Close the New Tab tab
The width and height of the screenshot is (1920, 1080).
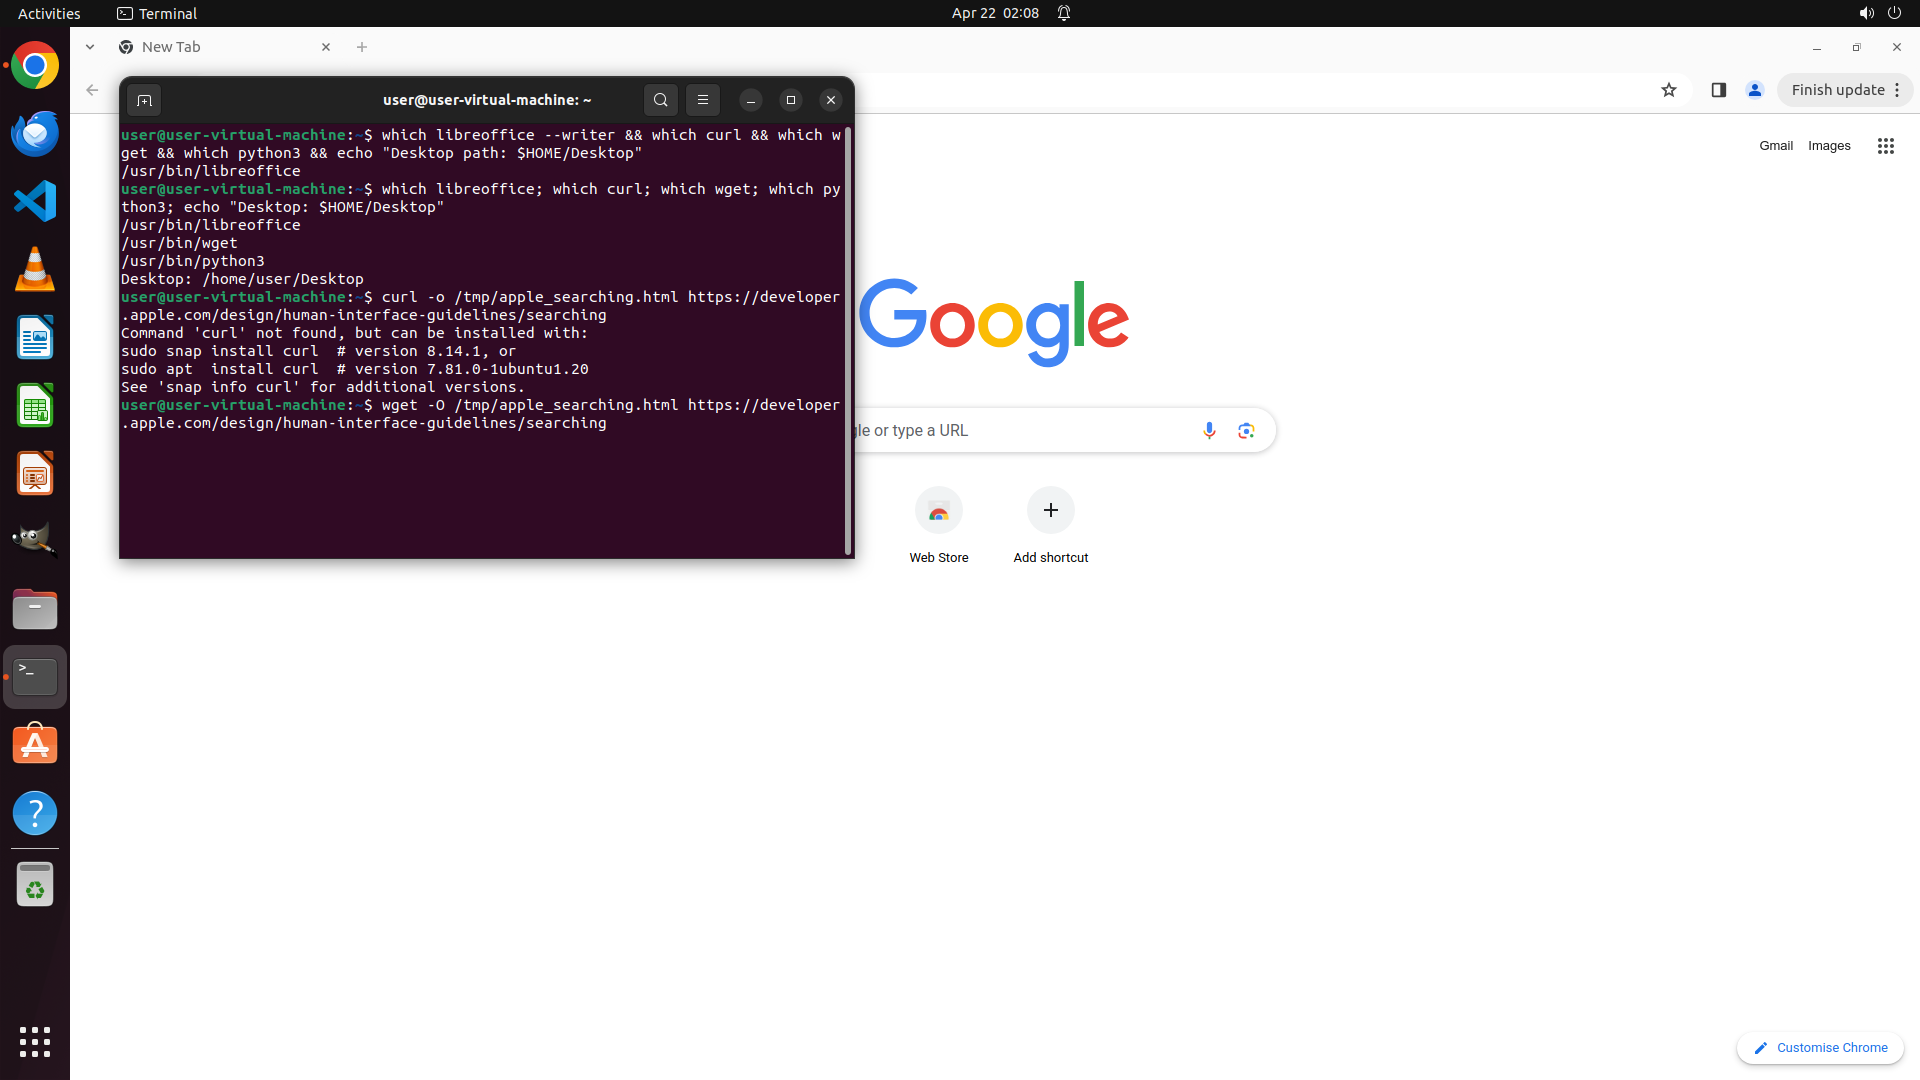[326, 47]
